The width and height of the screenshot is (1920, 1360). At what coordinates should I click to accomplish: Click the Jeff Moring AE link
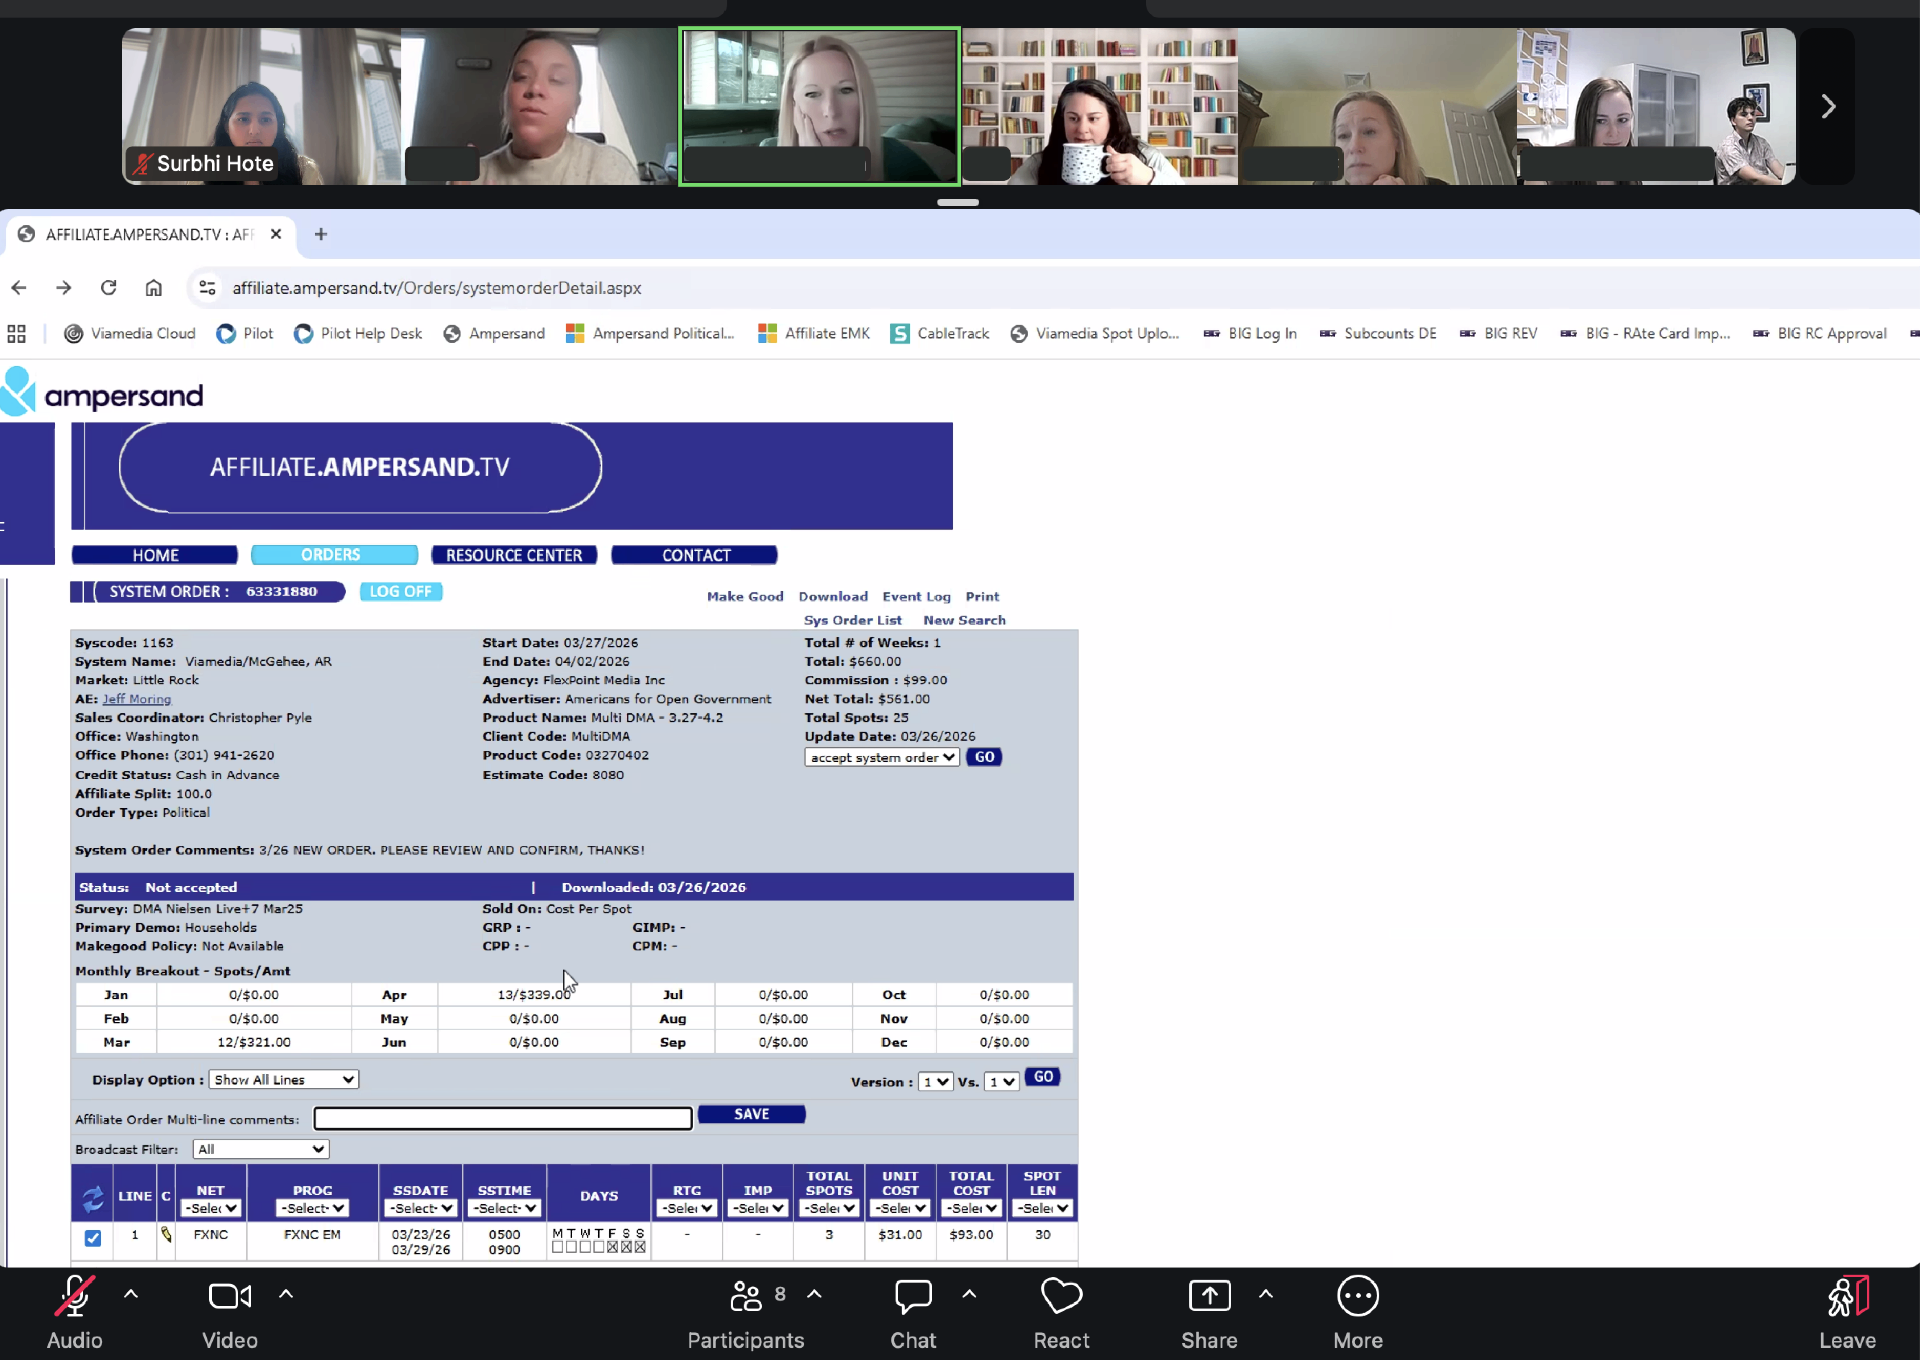click(x=137, y=700)
